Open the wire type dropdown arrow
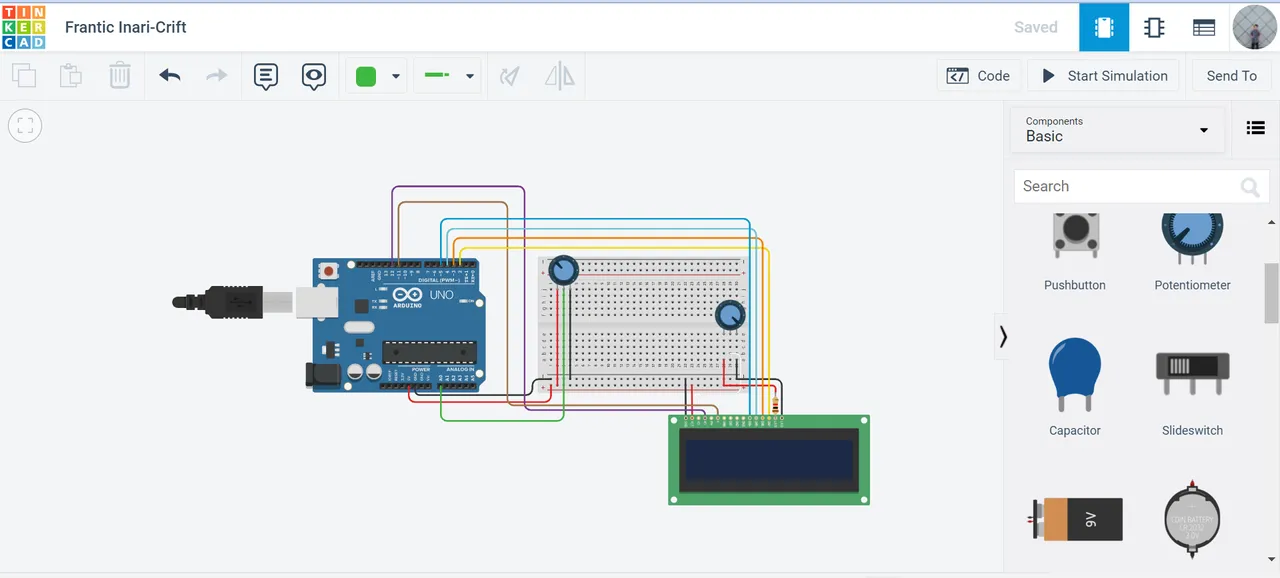This screenshot has width=1280, height=578. point(470,77)
